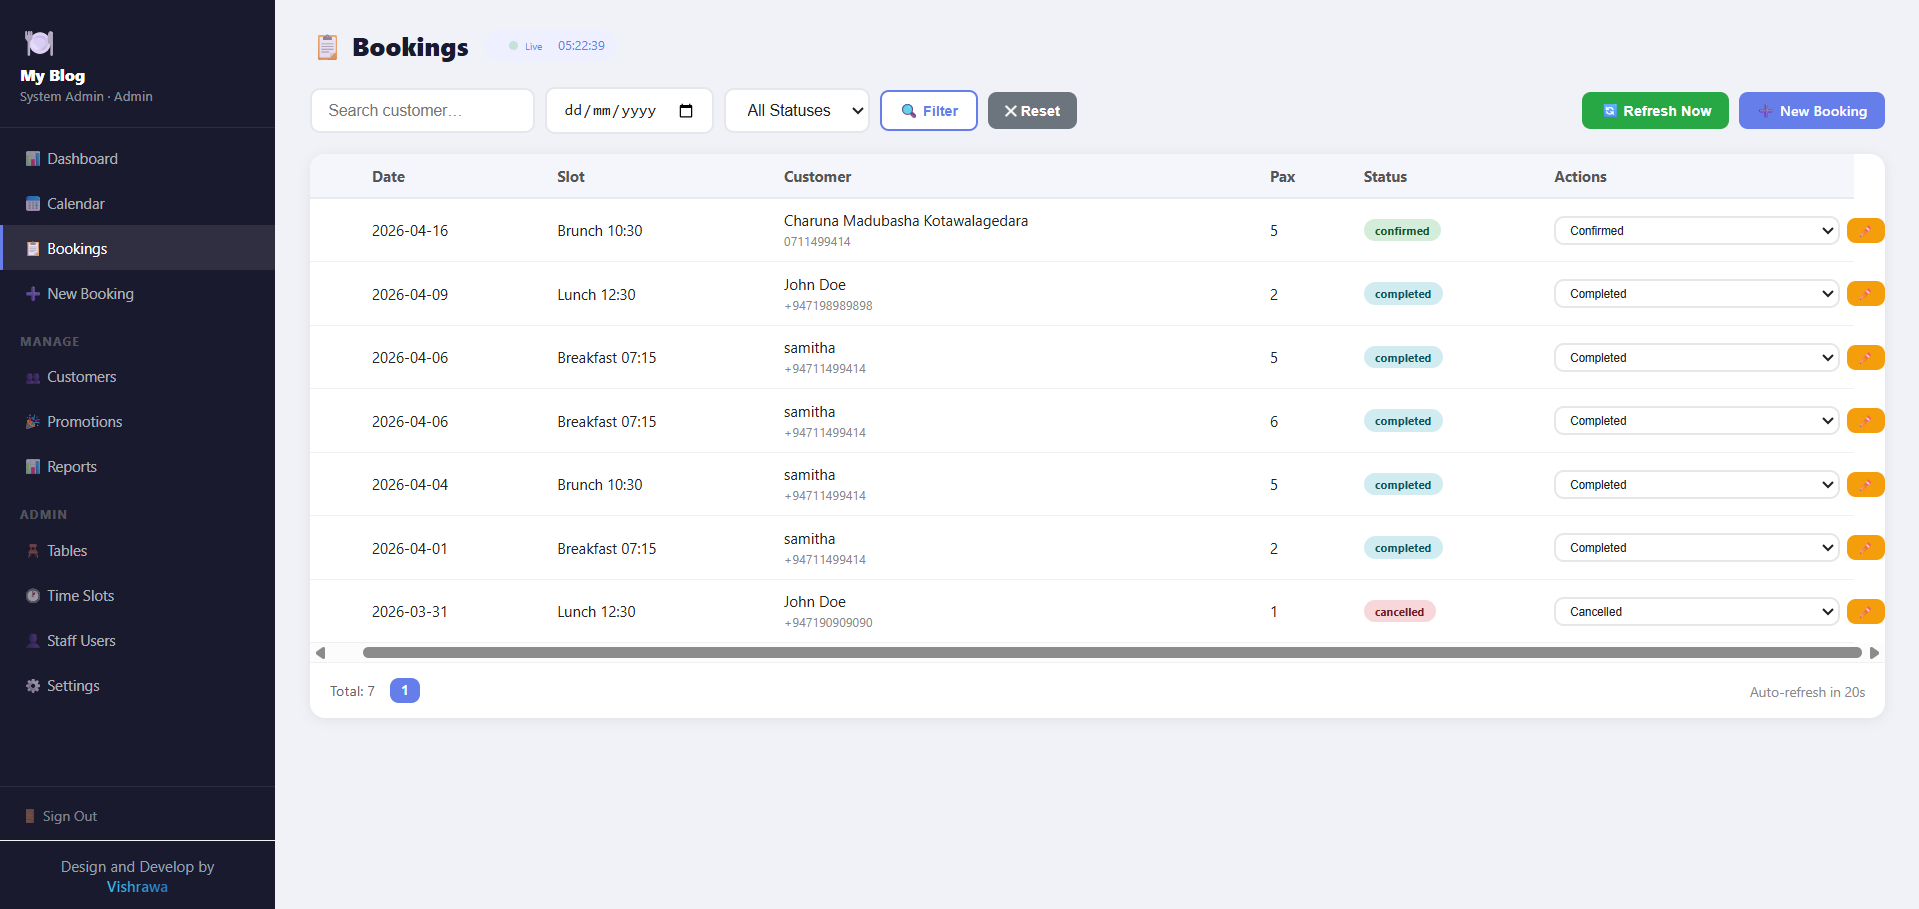
Task: Open status dropdown for 2026-04-09 John Doe booking
Action: [1696, 294]
